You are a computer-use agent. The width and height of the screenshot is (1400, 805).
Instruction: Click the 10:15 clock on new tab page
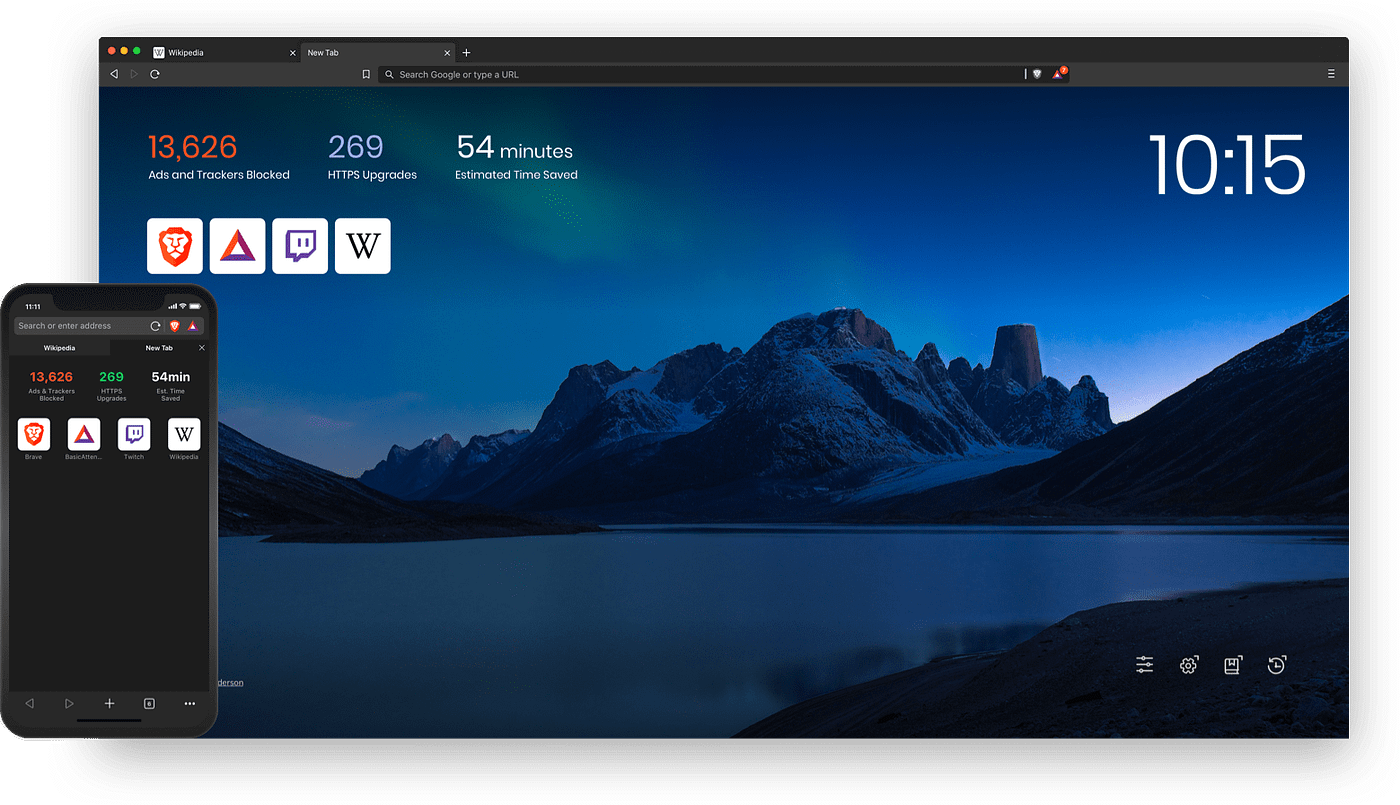pyautogui.click(x=1227, y=165)
